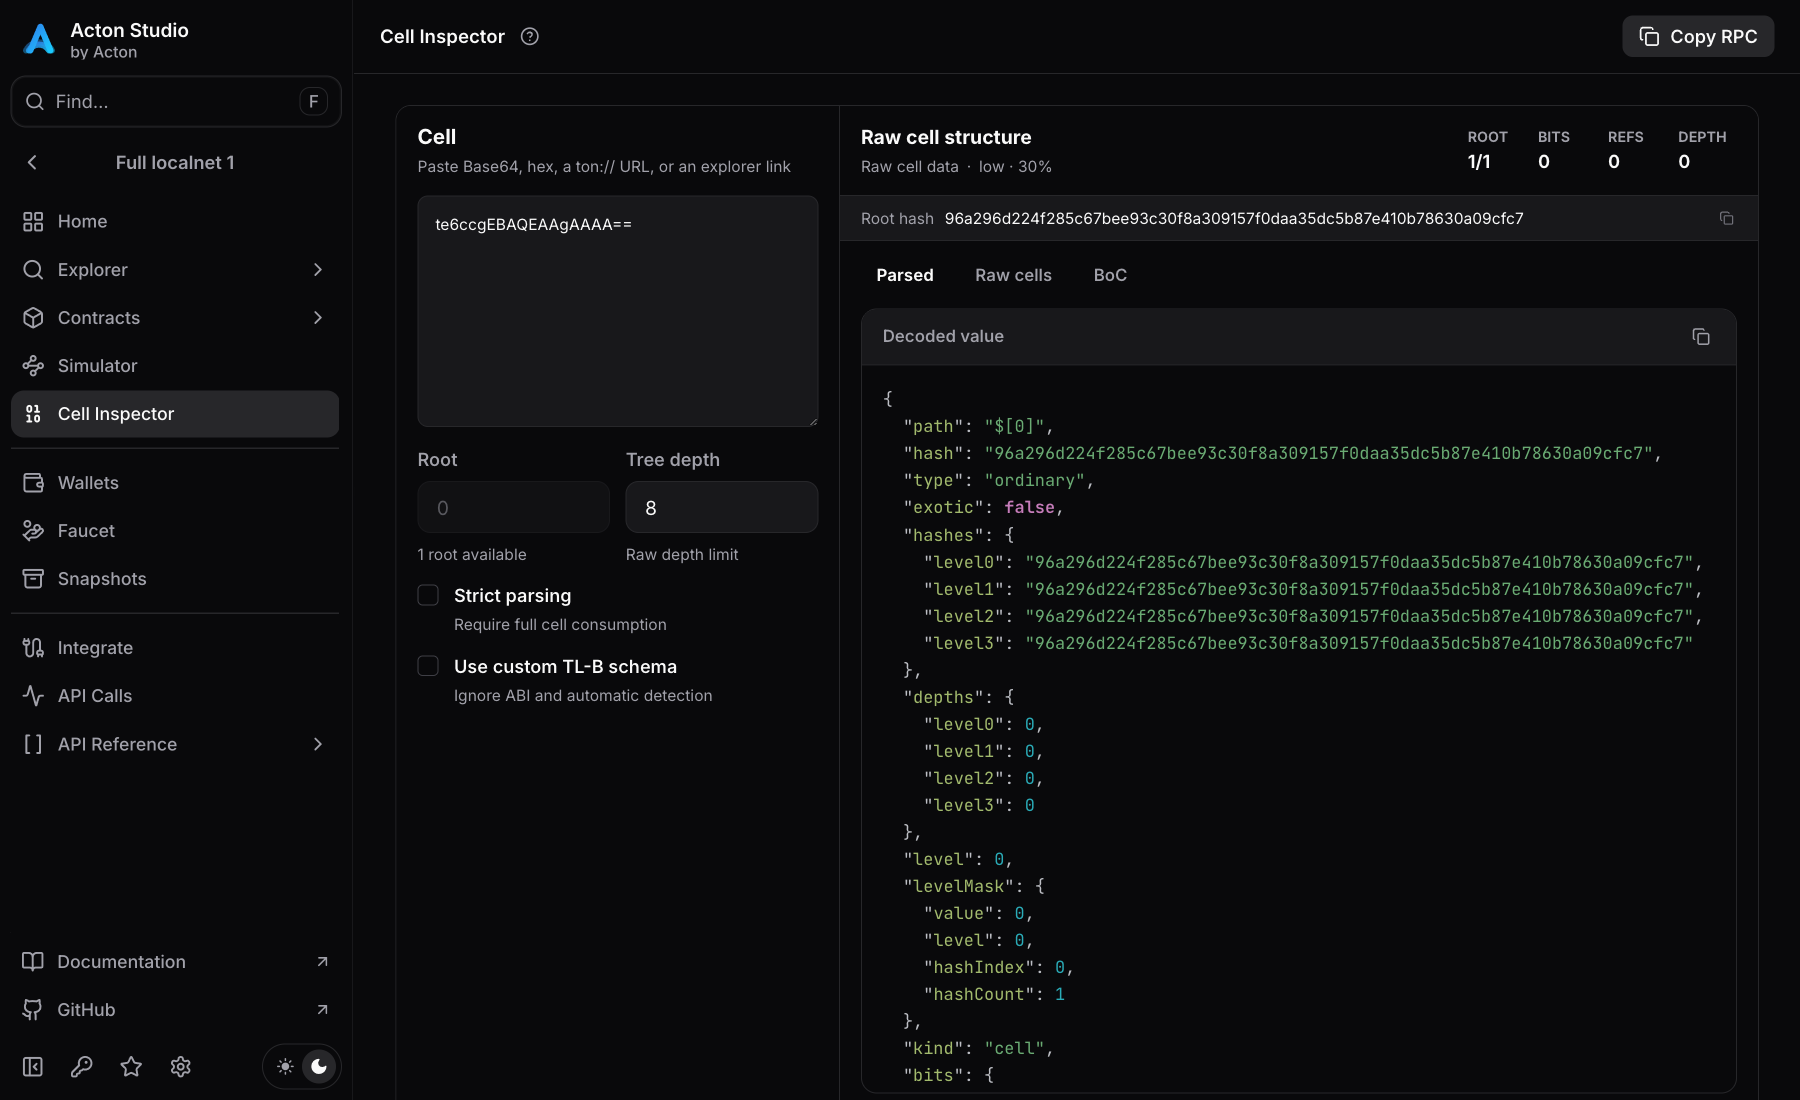Click the Acton Studio logo icon

39,40
